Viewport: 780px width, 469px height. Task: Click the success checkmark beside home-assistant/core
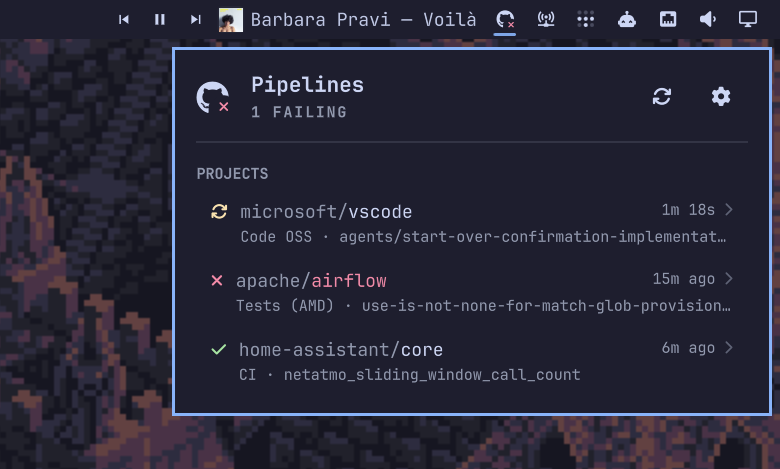point(218,350)
